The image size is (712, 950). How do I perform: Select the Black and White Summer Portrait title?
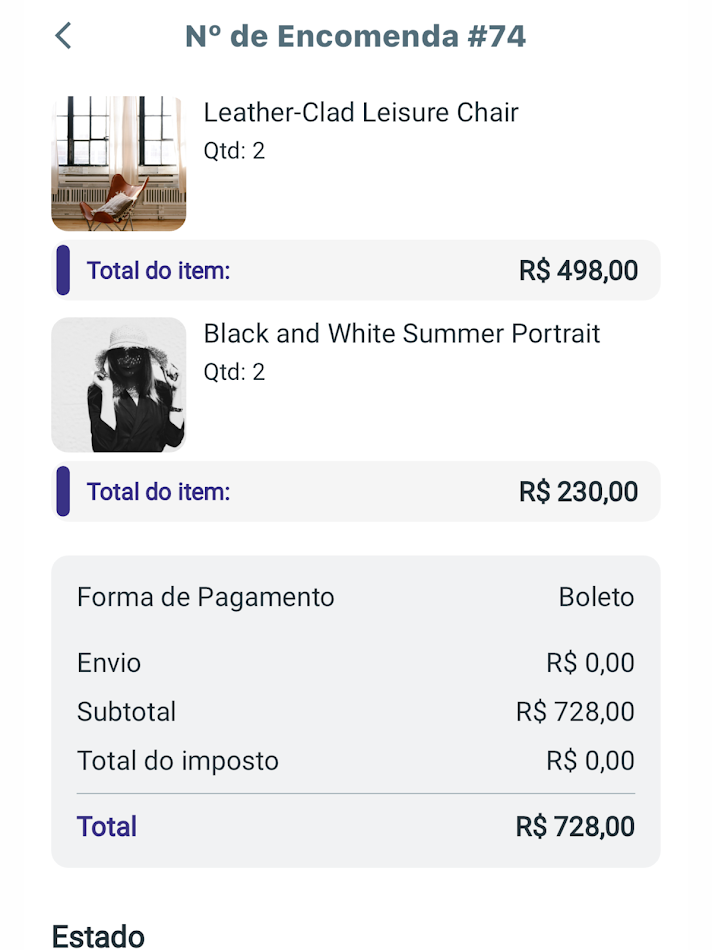pos(402,333)
